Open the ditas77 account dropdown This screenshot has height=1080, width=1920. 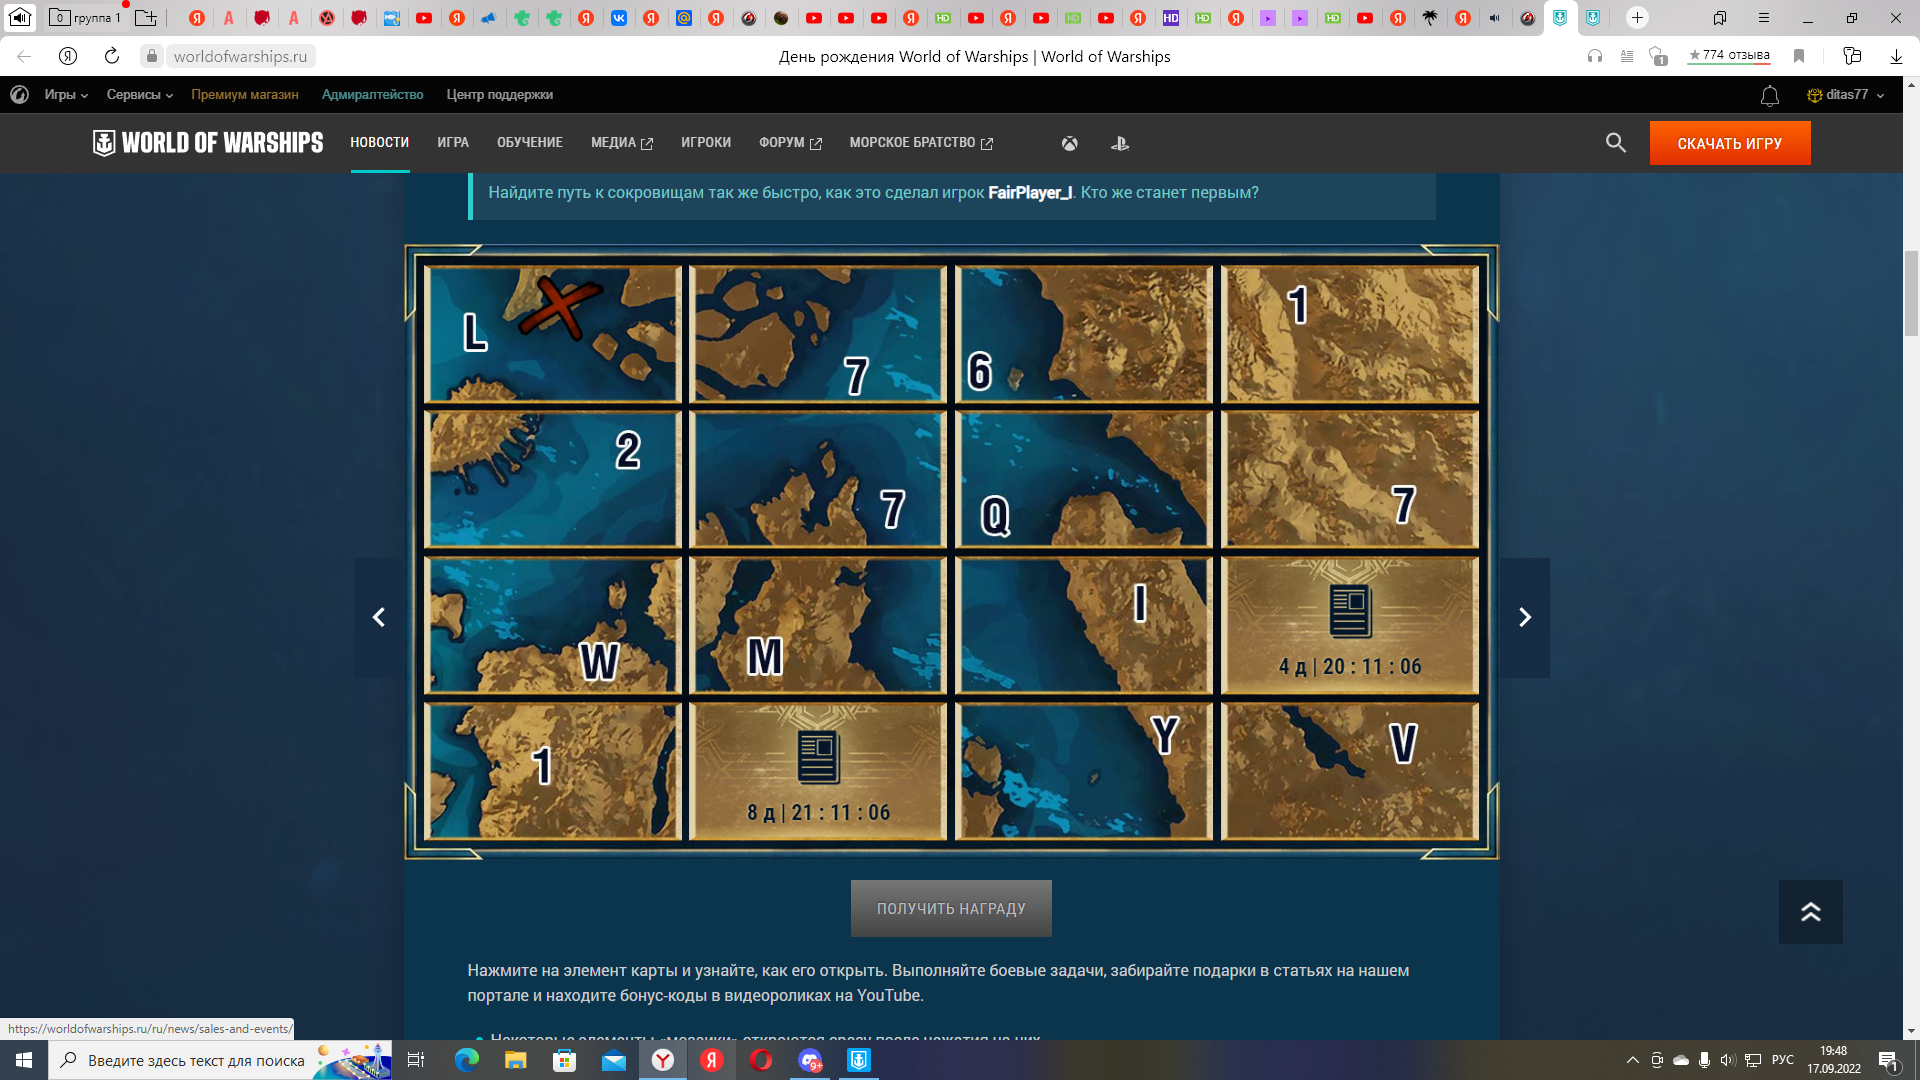coord(1846,95)
